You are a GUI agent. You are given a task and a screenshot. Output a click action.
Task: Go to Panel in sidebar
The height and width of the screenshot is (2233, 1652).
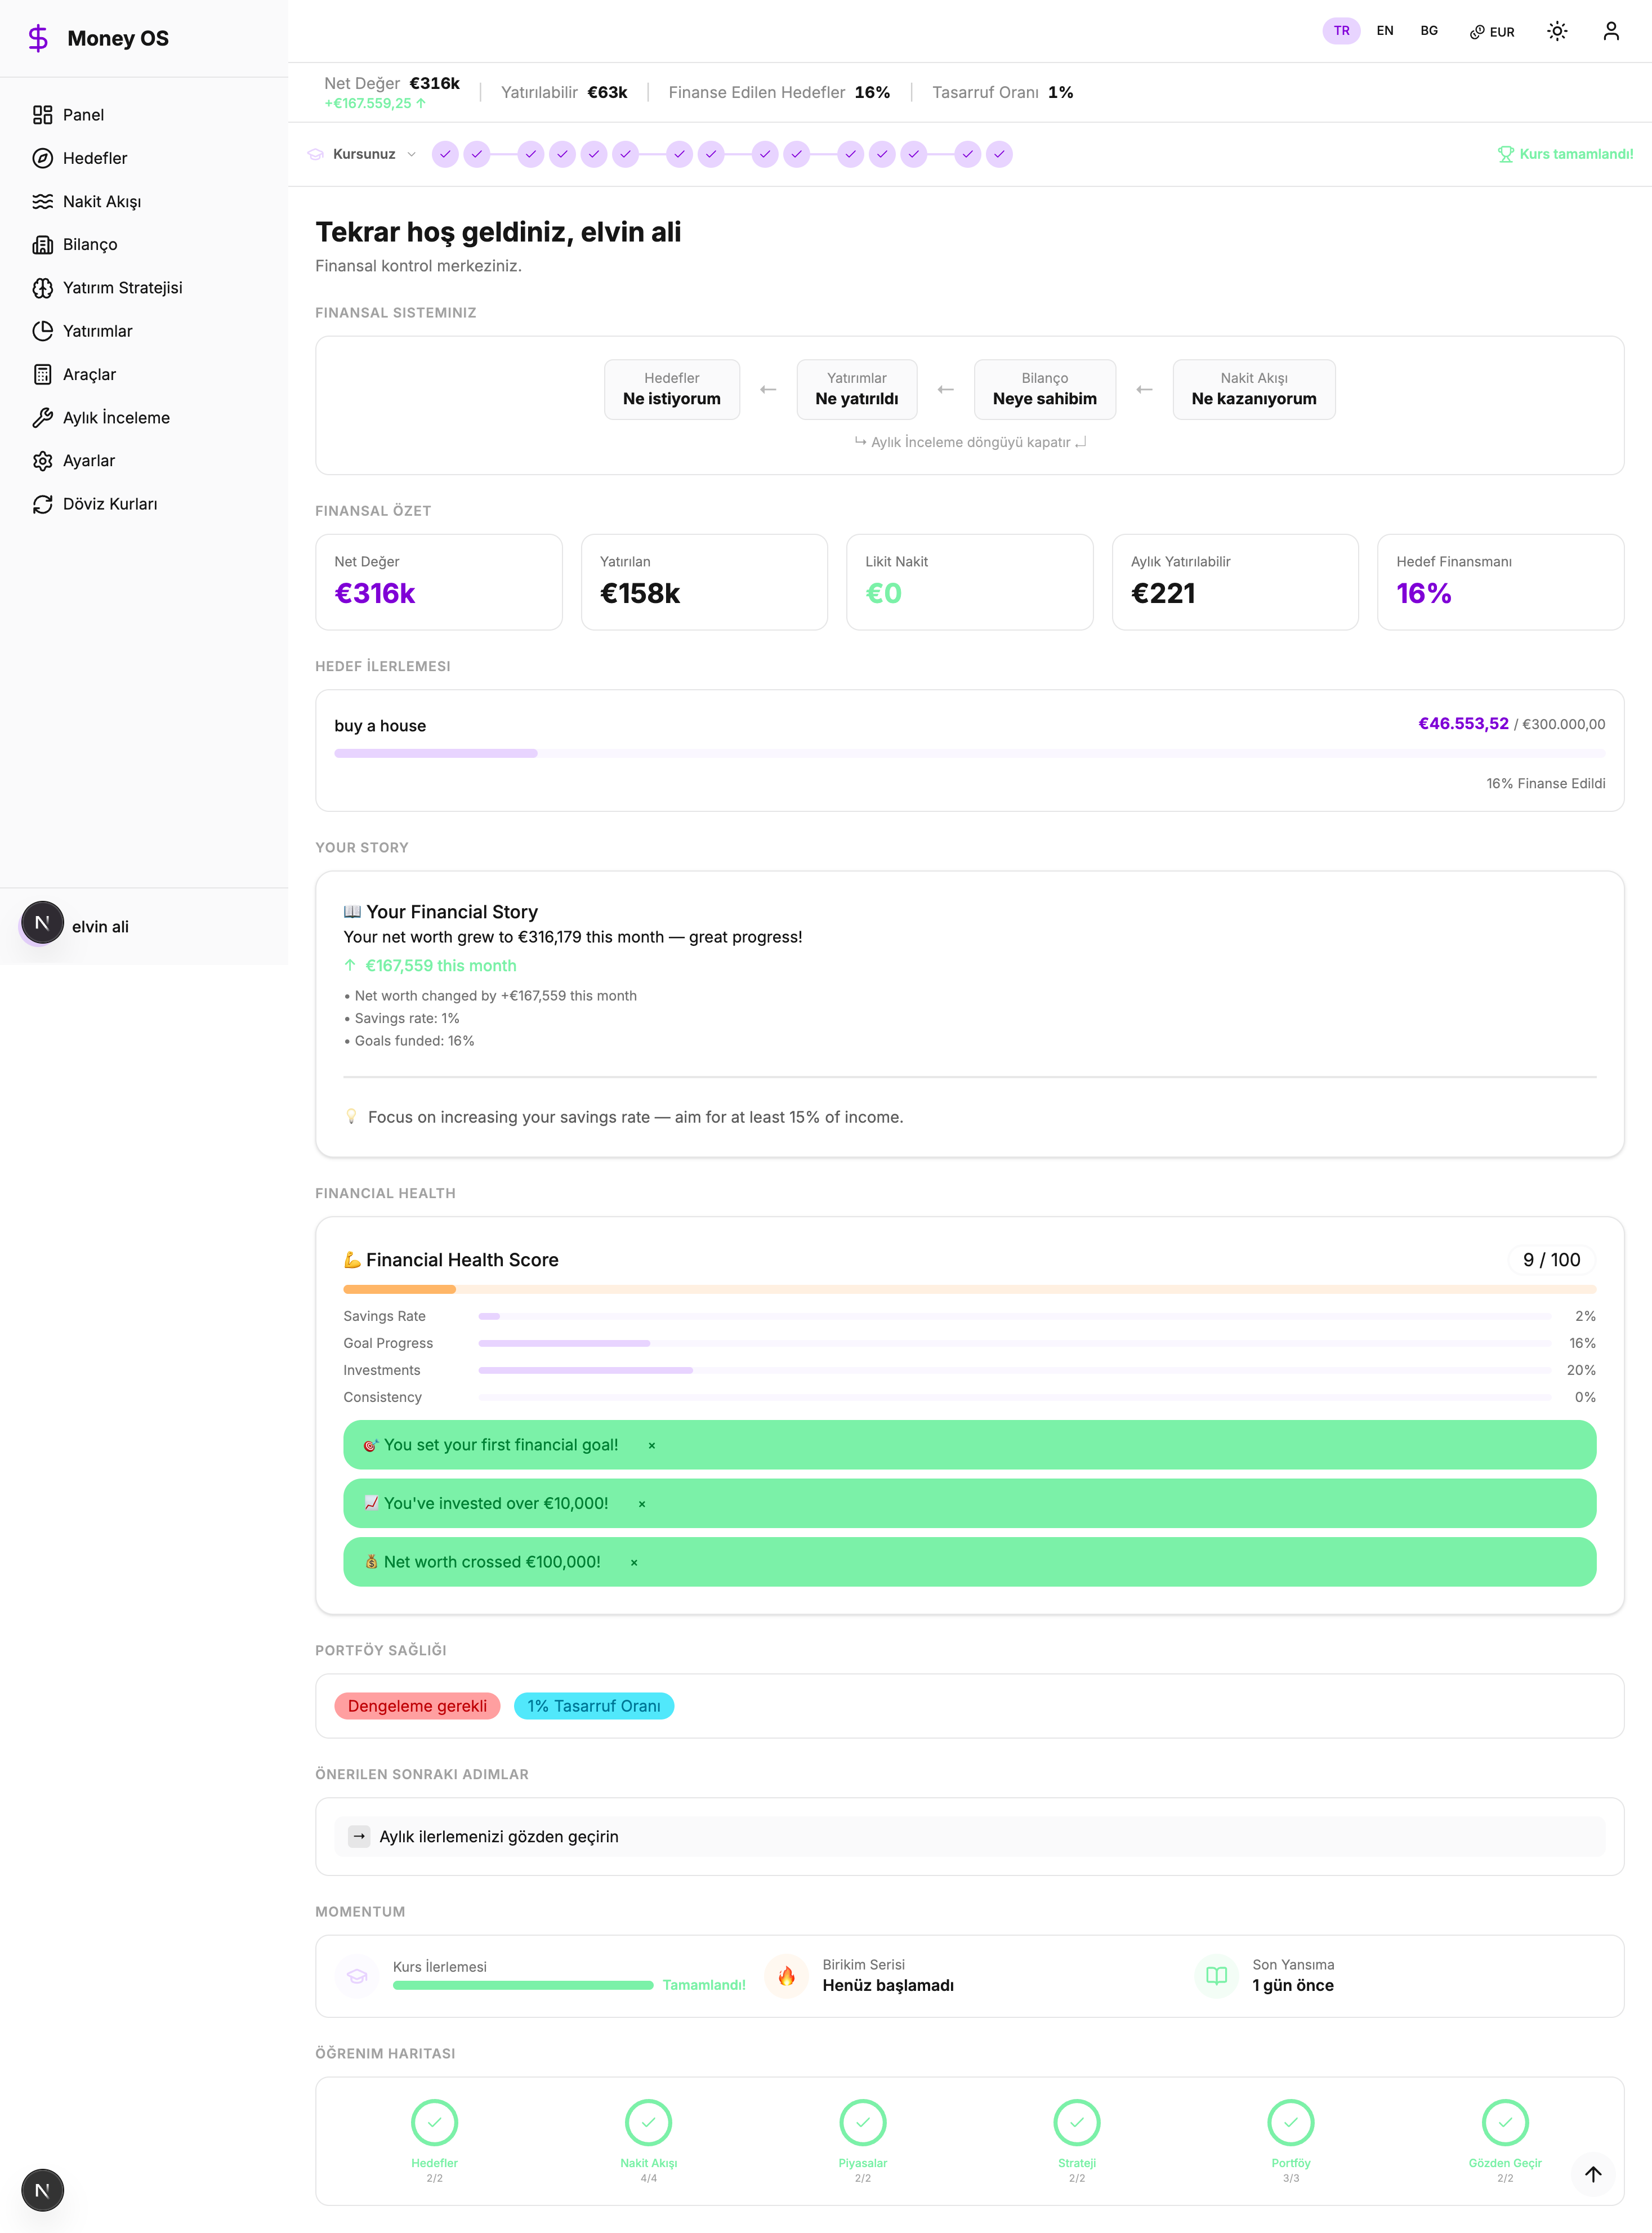click(144, 115)
